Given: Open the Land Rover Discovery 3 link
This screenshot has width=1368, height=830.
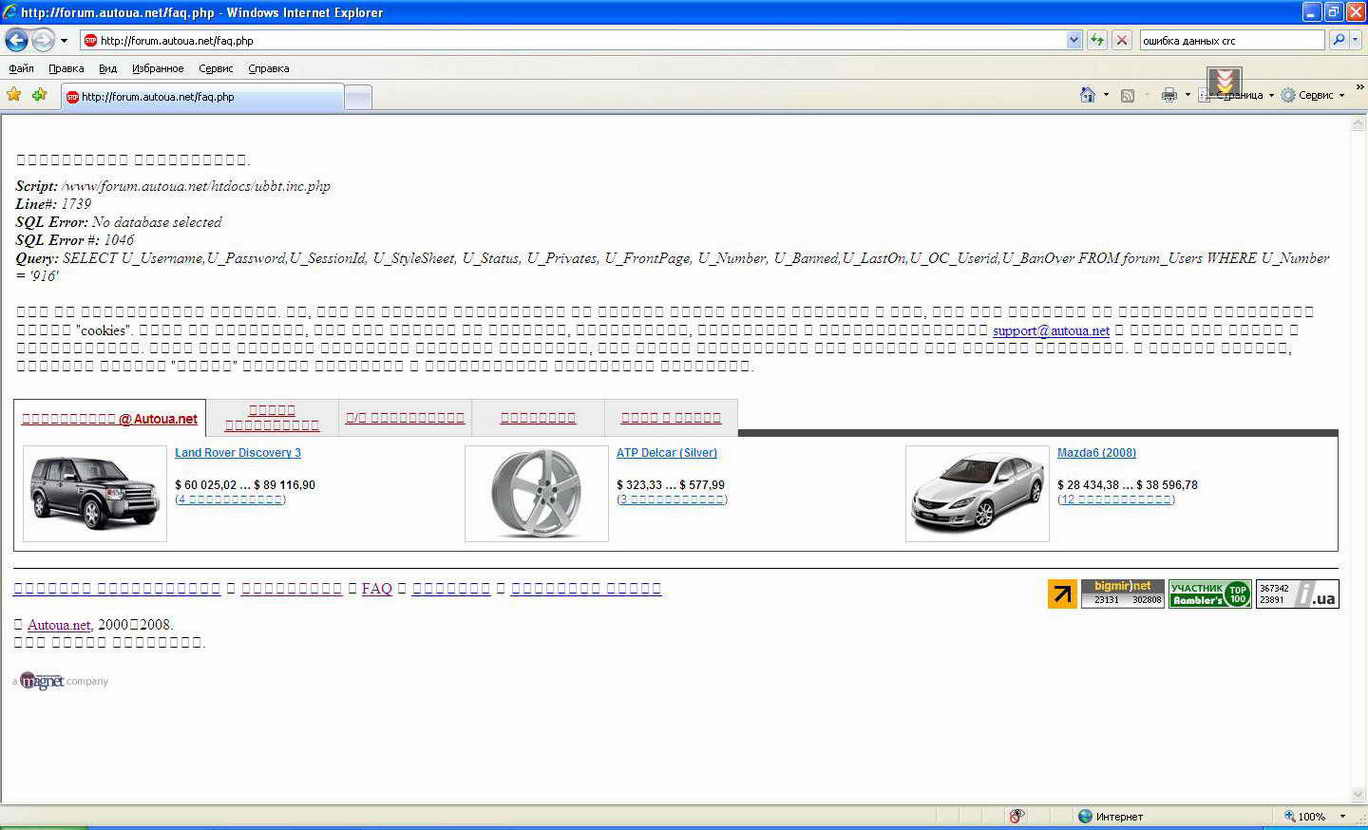Looking at the screenshot, I should [x=237, y=453].
